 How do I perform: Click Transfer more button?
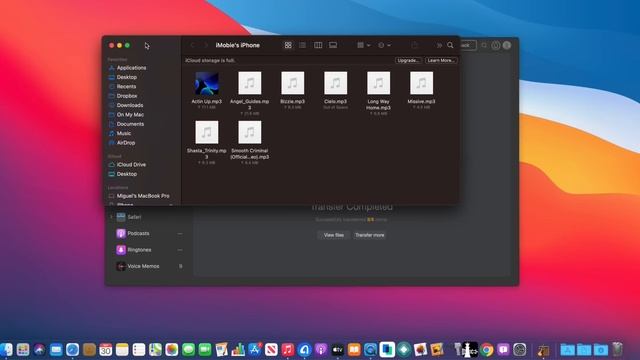tap(369, 235)
